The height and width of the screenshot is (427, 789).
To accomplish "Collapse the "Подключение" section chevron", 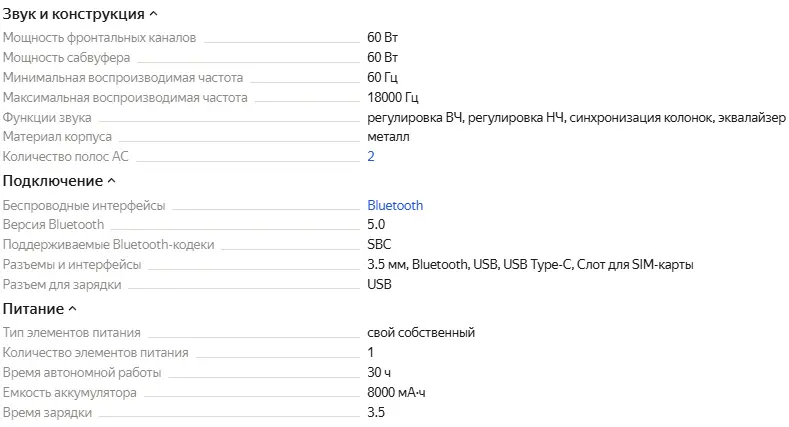I will [112, 181].
